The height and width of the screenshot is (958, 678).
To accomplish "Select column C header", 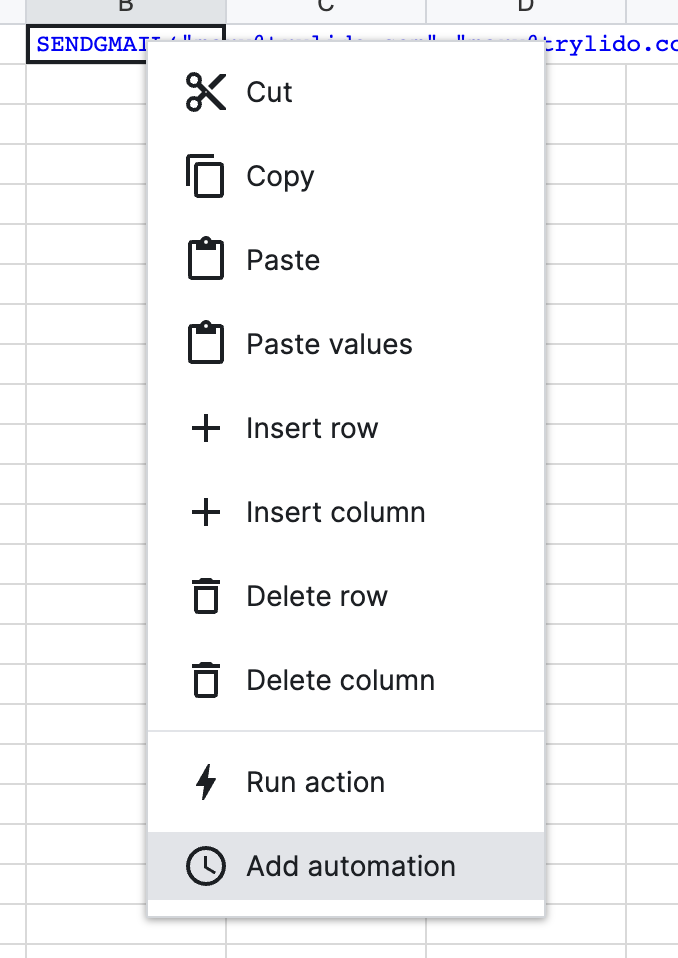I will click(325, 8).
